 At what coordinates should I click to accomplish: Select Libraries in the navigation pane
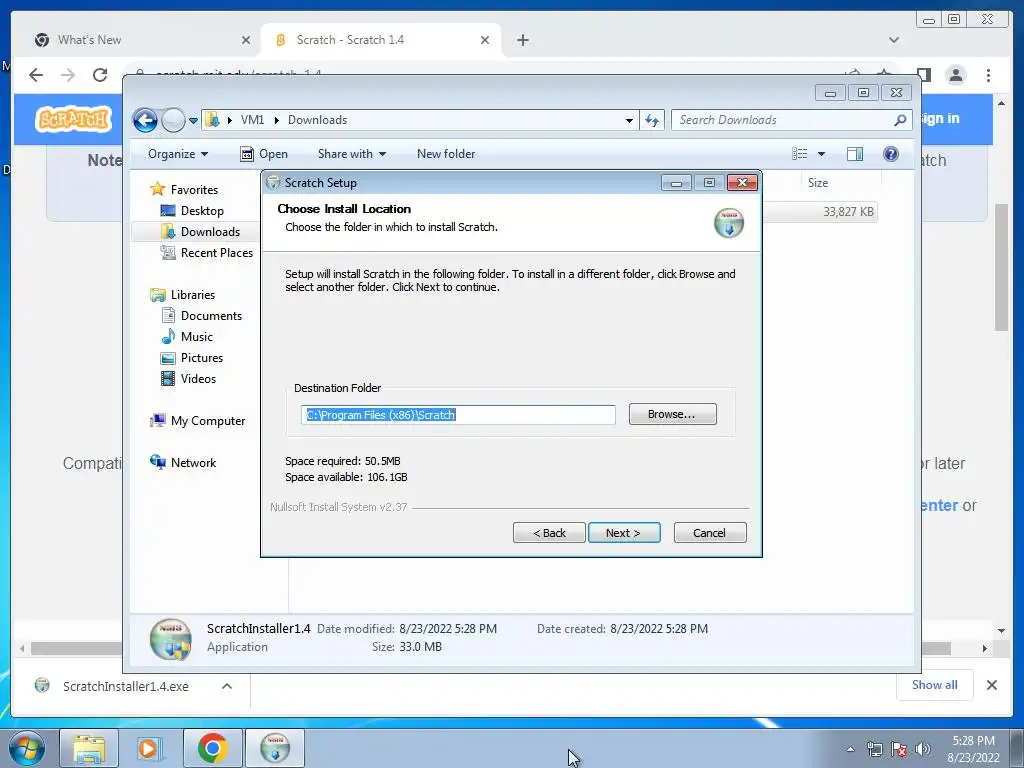[x=193, y=295]
